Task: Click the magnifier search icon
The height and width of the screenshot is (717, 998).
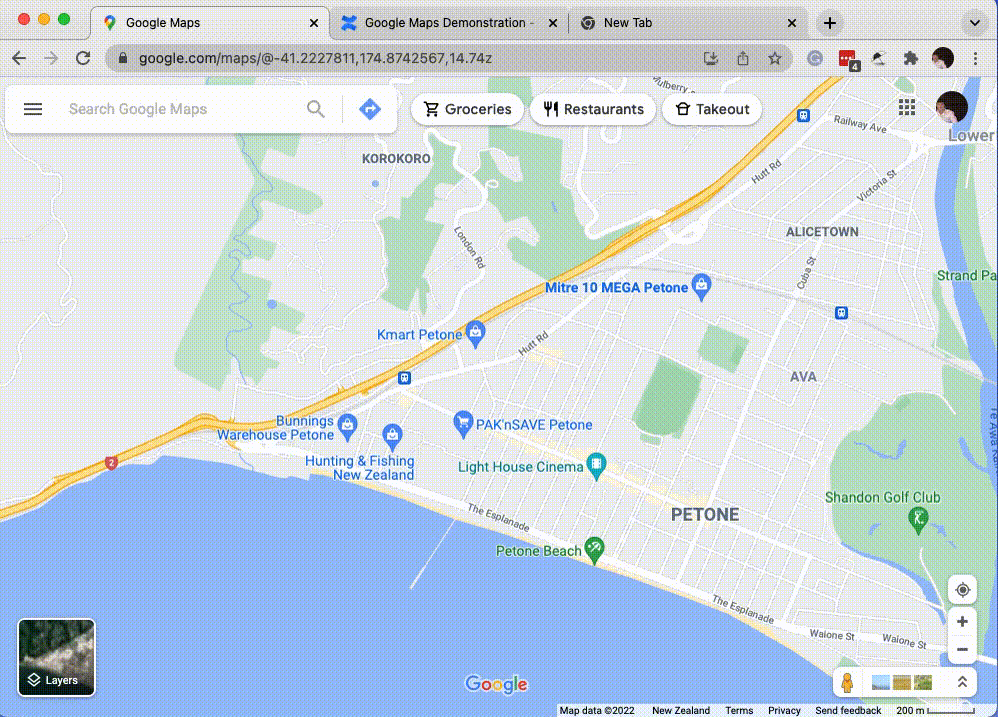Action: [x=316, y=109]
